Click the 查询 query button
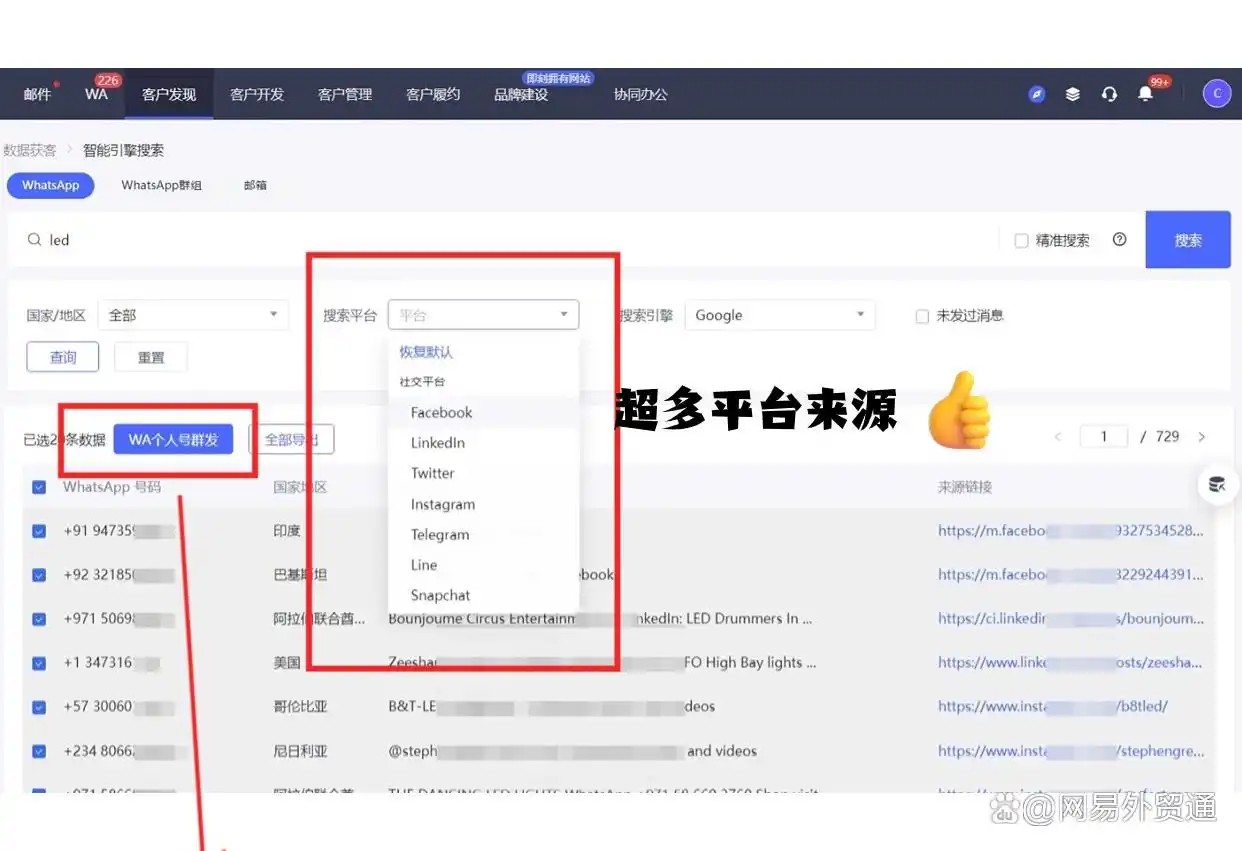The width and height of the screenshot is (1242, 851). click(x=62, y=357)
